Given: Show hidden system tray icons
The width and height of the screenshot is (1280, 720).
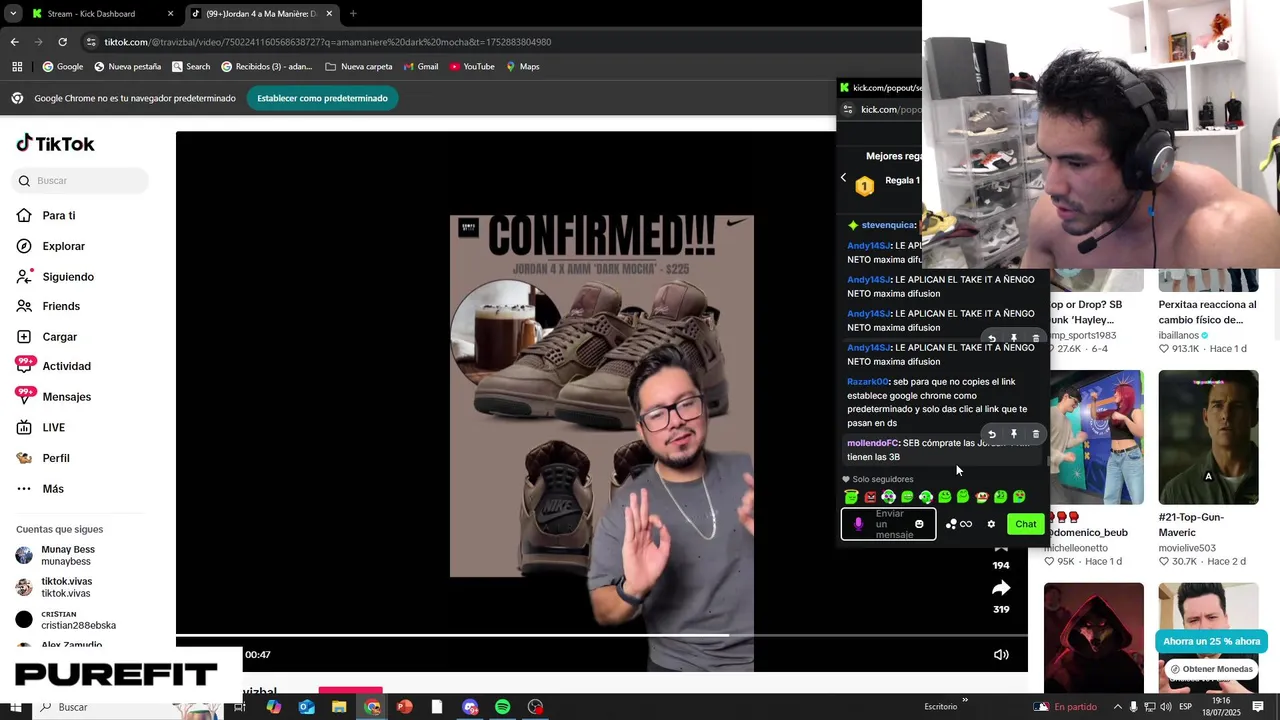Looking at the screenshot, I should (x=1117, y=707).
